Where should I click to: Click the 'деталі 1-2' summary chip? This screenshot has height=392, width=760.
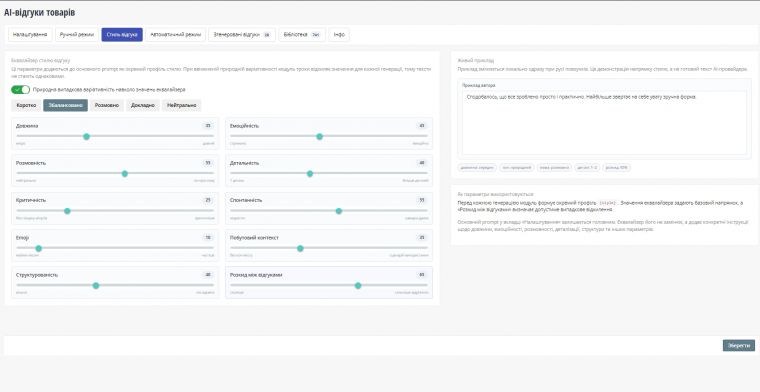[x=586, y=168]
